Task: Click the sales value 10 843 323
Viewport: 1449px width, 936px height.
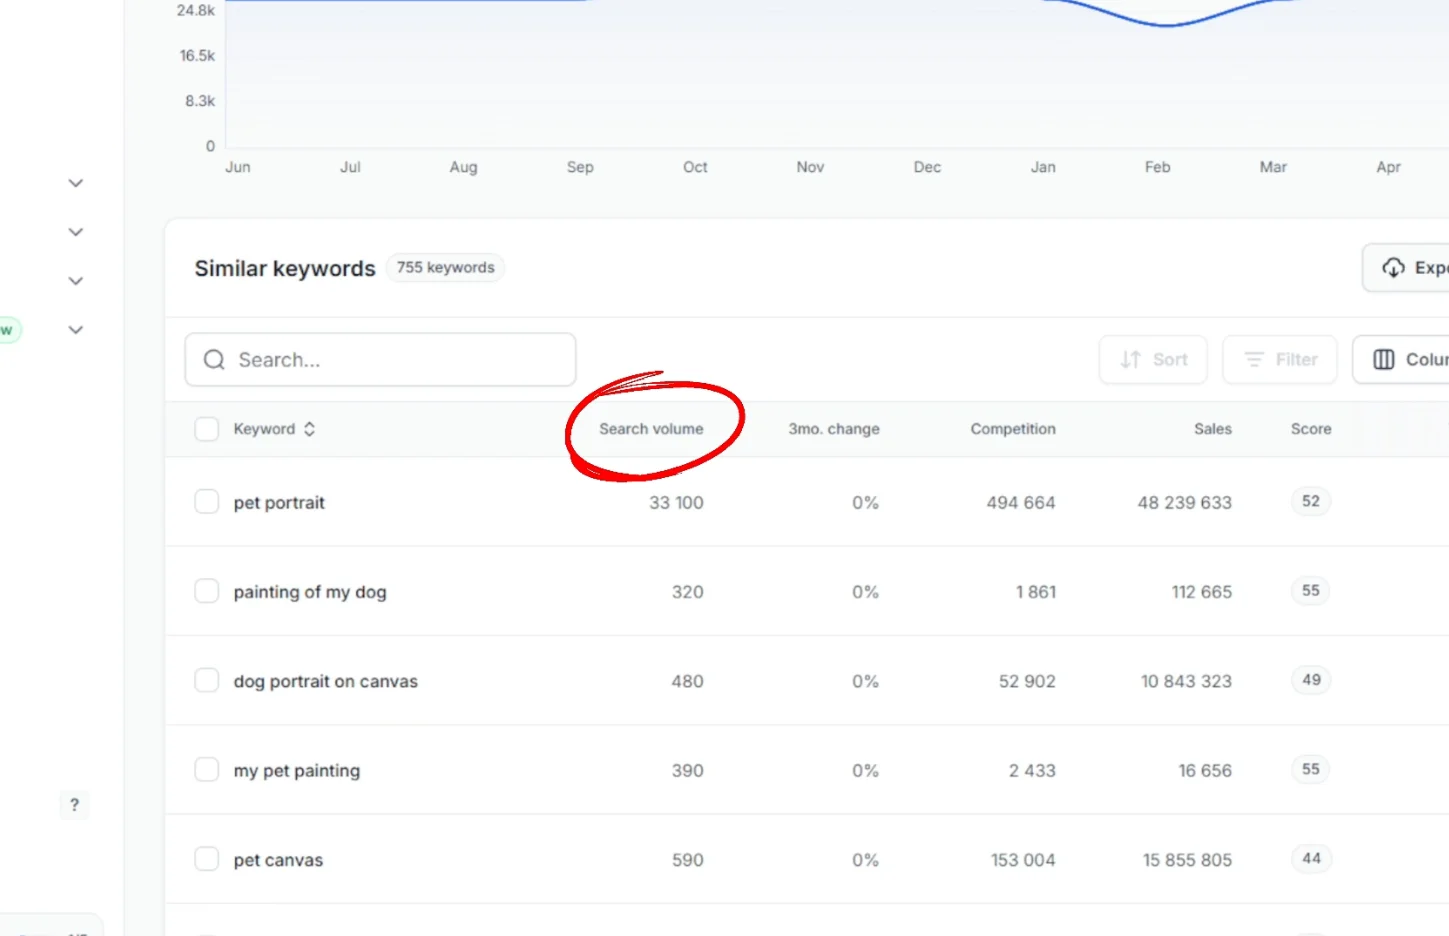Action: coord(1186,681)
